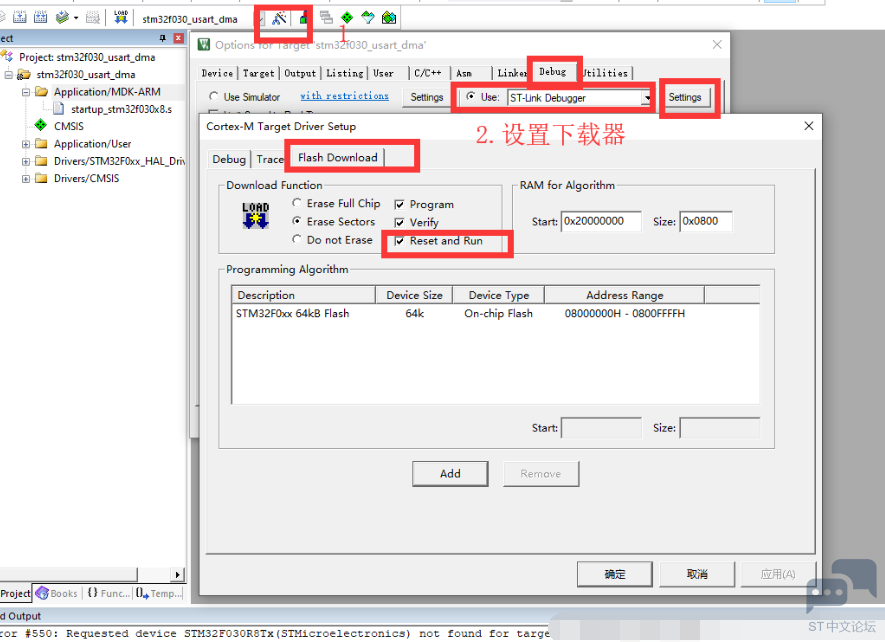Select the Erase Full Chip radio button
Viewport: 885px width, 642px height.
tap(298, 204)
